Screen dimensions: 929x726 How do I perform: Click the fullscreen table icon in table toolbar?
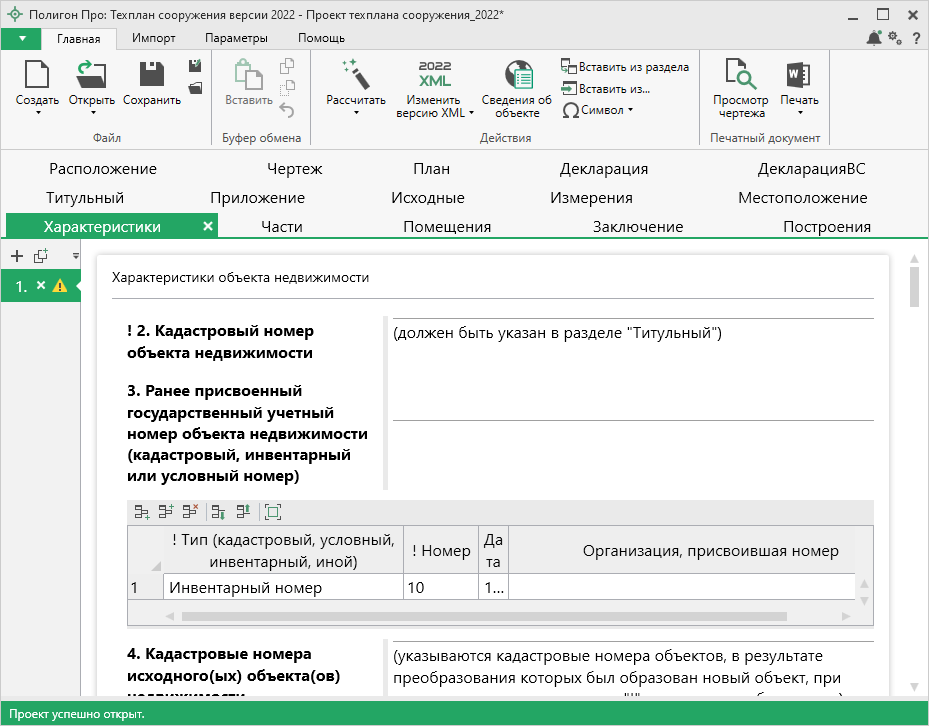pos(272,512)
